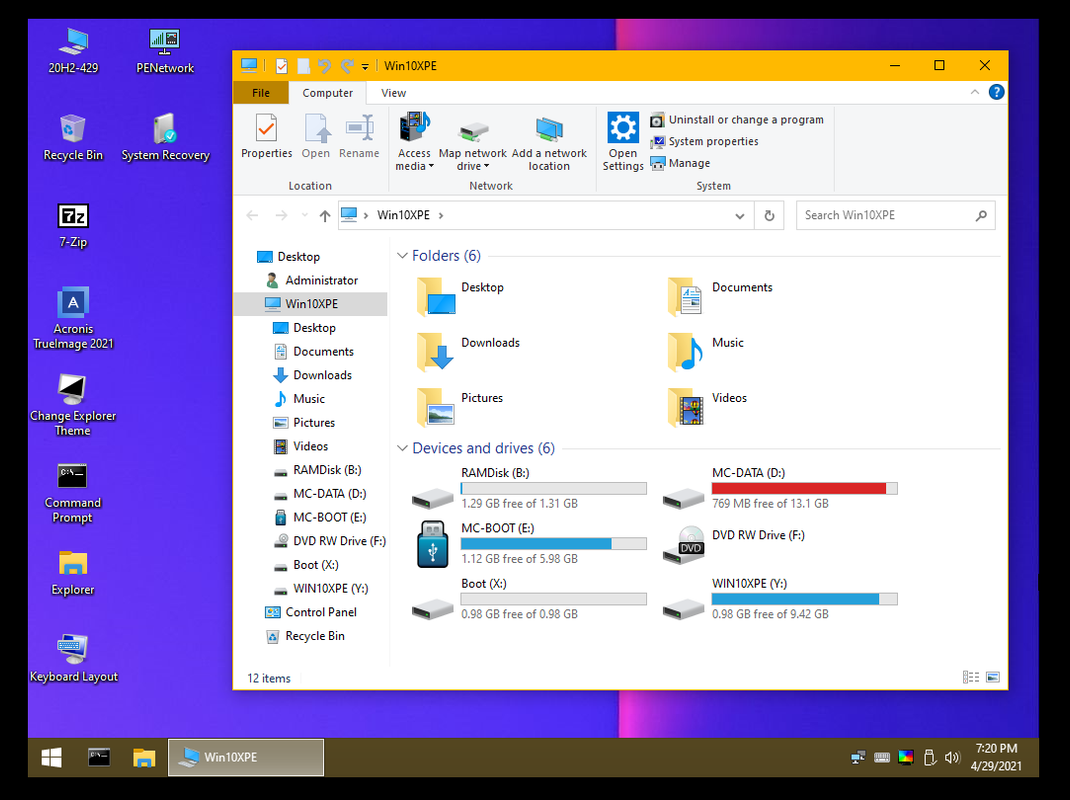The width and height of the screenshot is (1070, 800).
Task: Select MC-DATA (D:) drive with red bar
Action: [x=780, y=488]
